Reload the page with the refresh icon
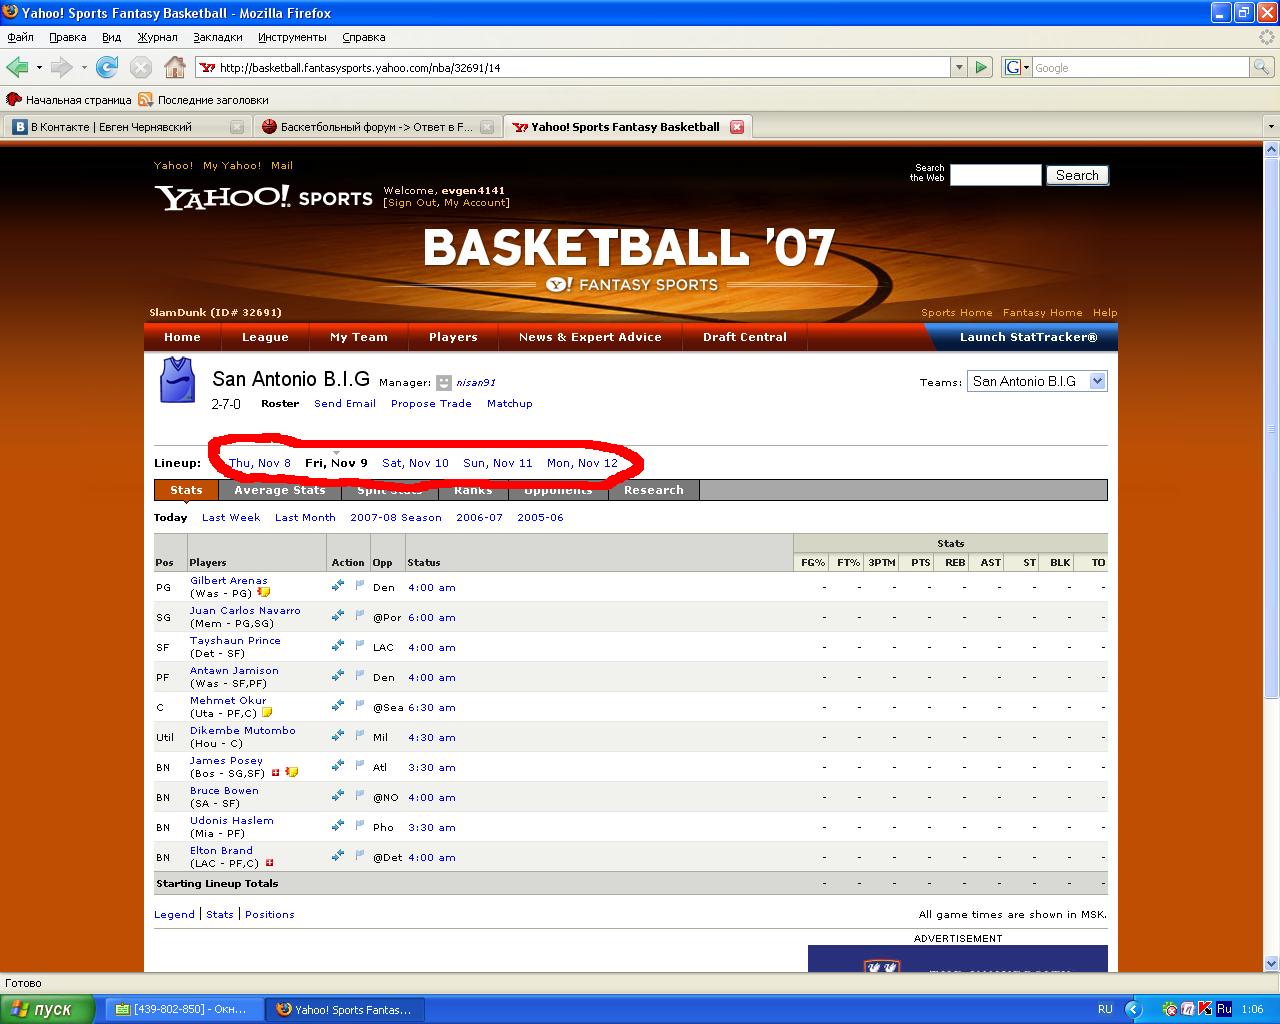The height and width of the screenshot is (1024, 1280). tap(107, 67)
